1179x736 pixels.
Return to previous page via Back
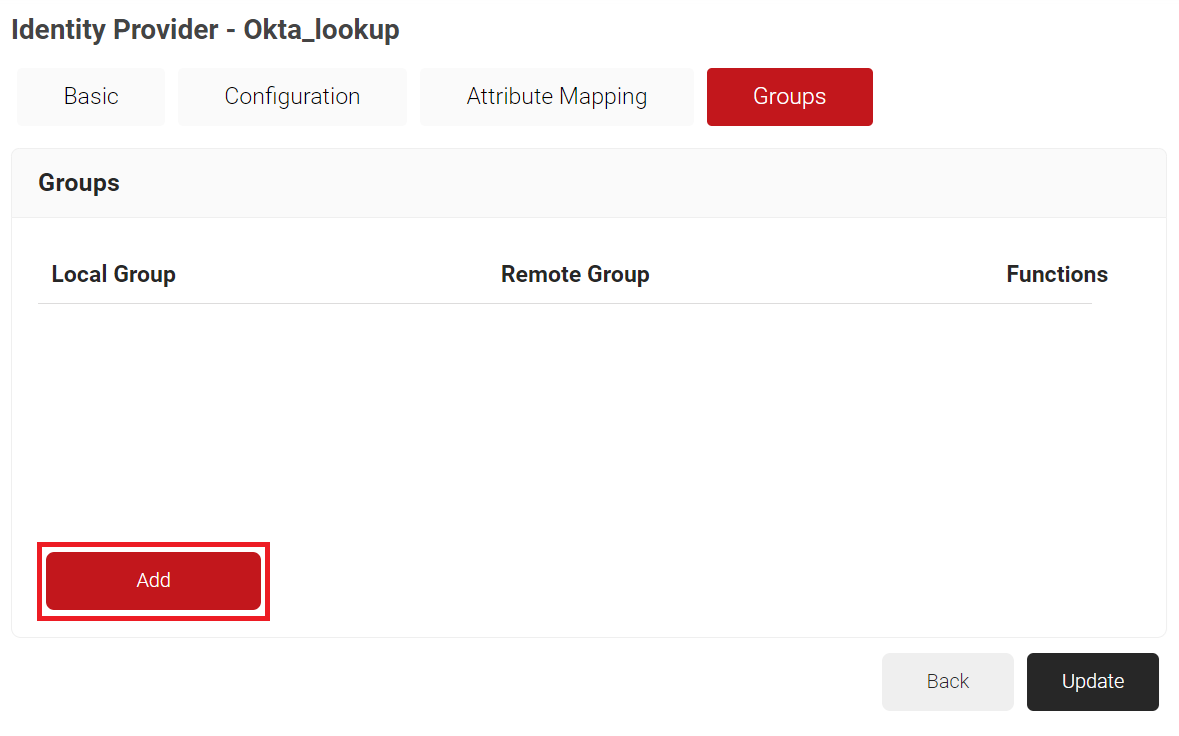pos(947,681)
